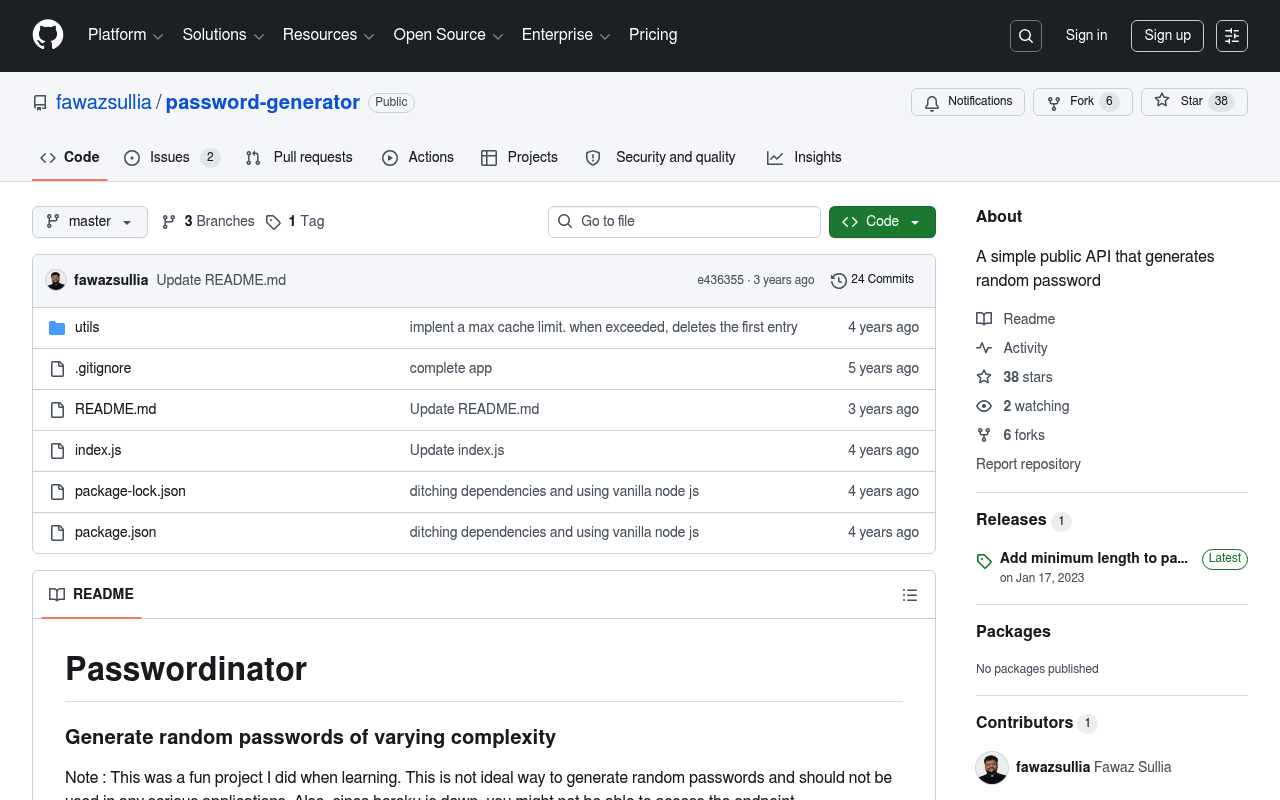Click the commit history clock icon

click(839, 281)
